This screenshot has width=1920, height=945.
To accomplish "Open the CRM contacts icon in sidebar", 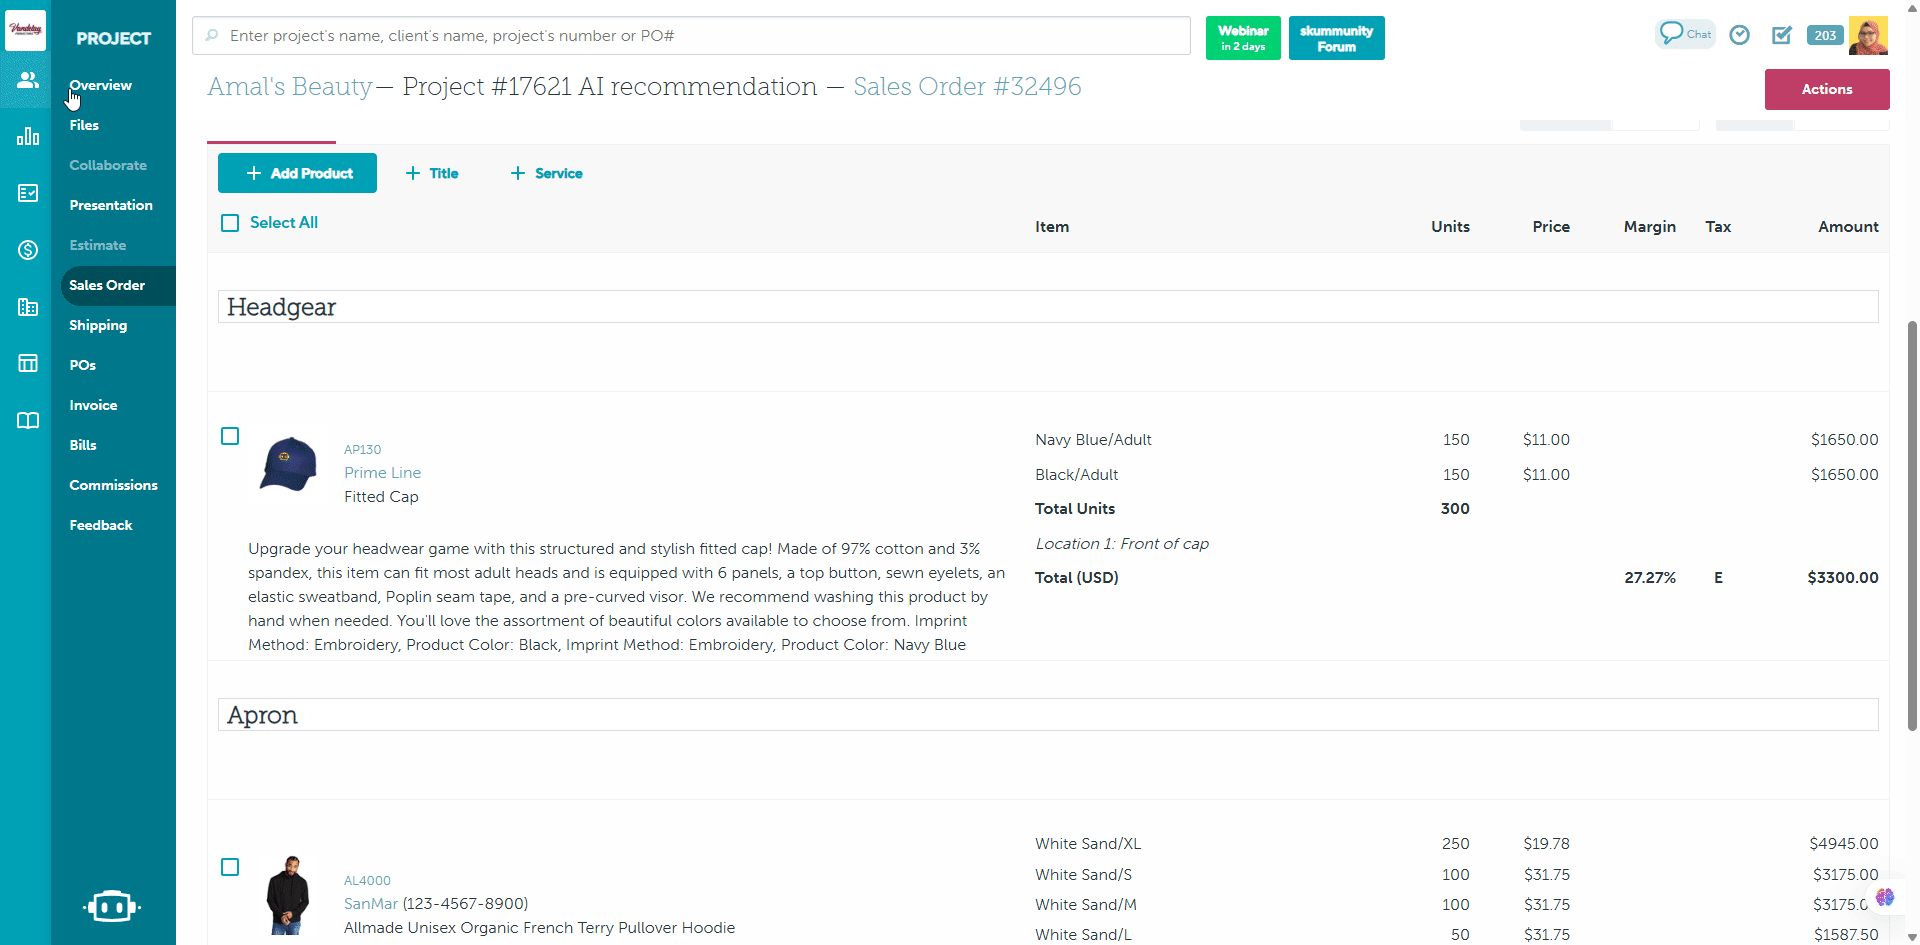I will click(27, 80).
